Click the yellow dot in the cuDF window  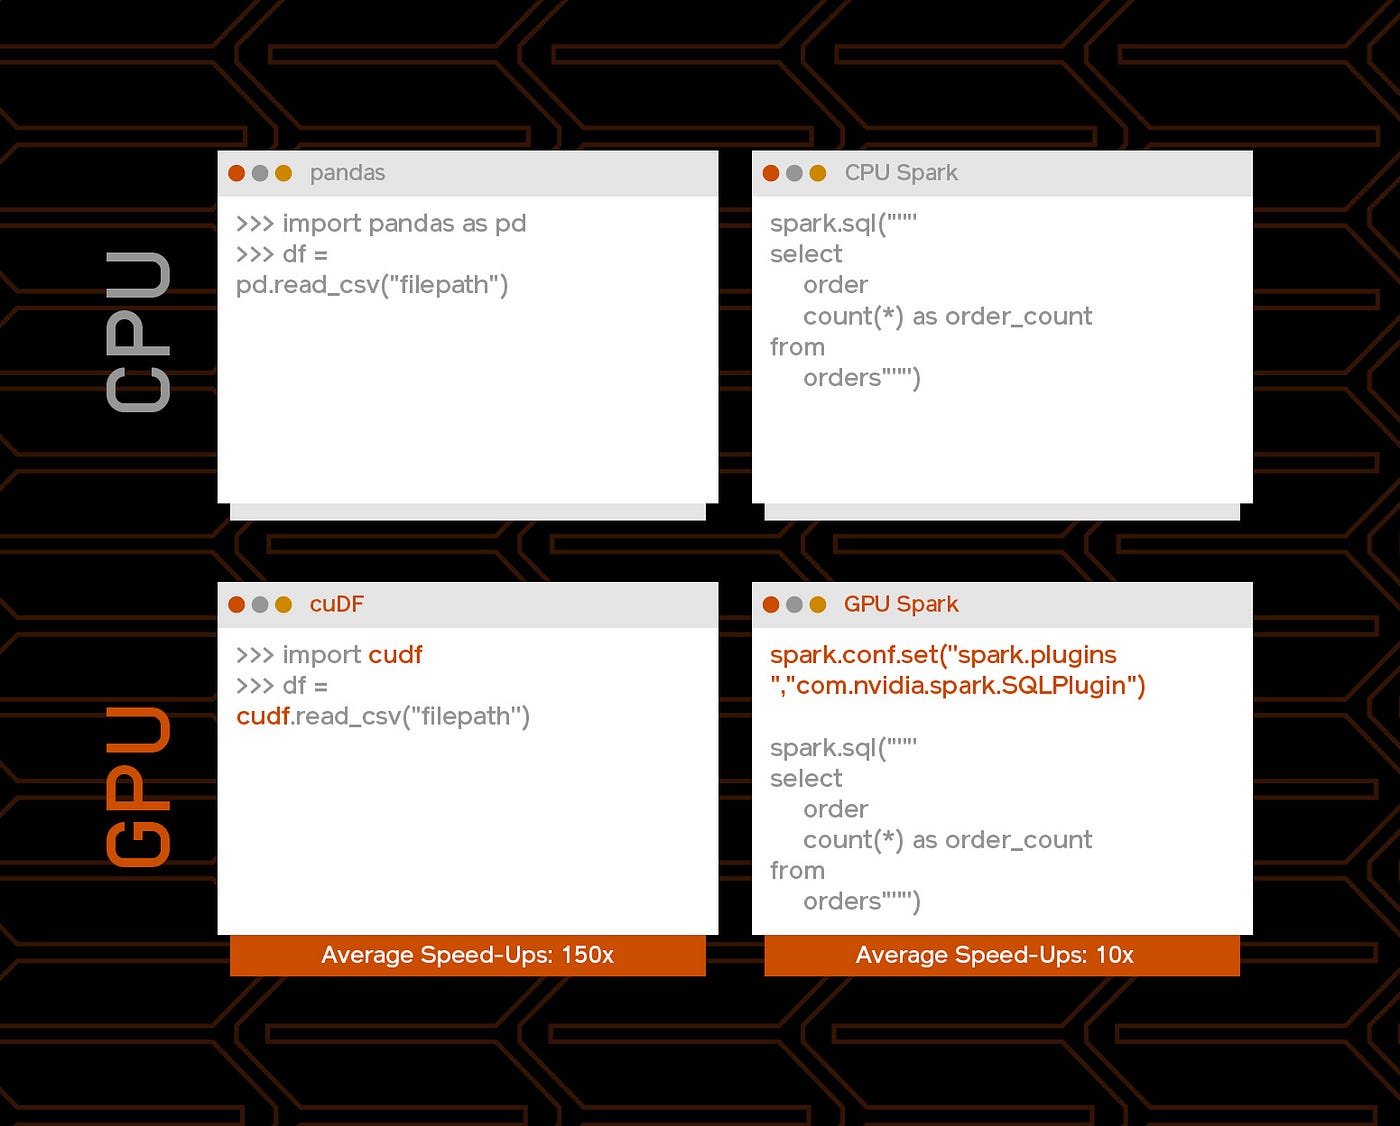click(283, 604)
